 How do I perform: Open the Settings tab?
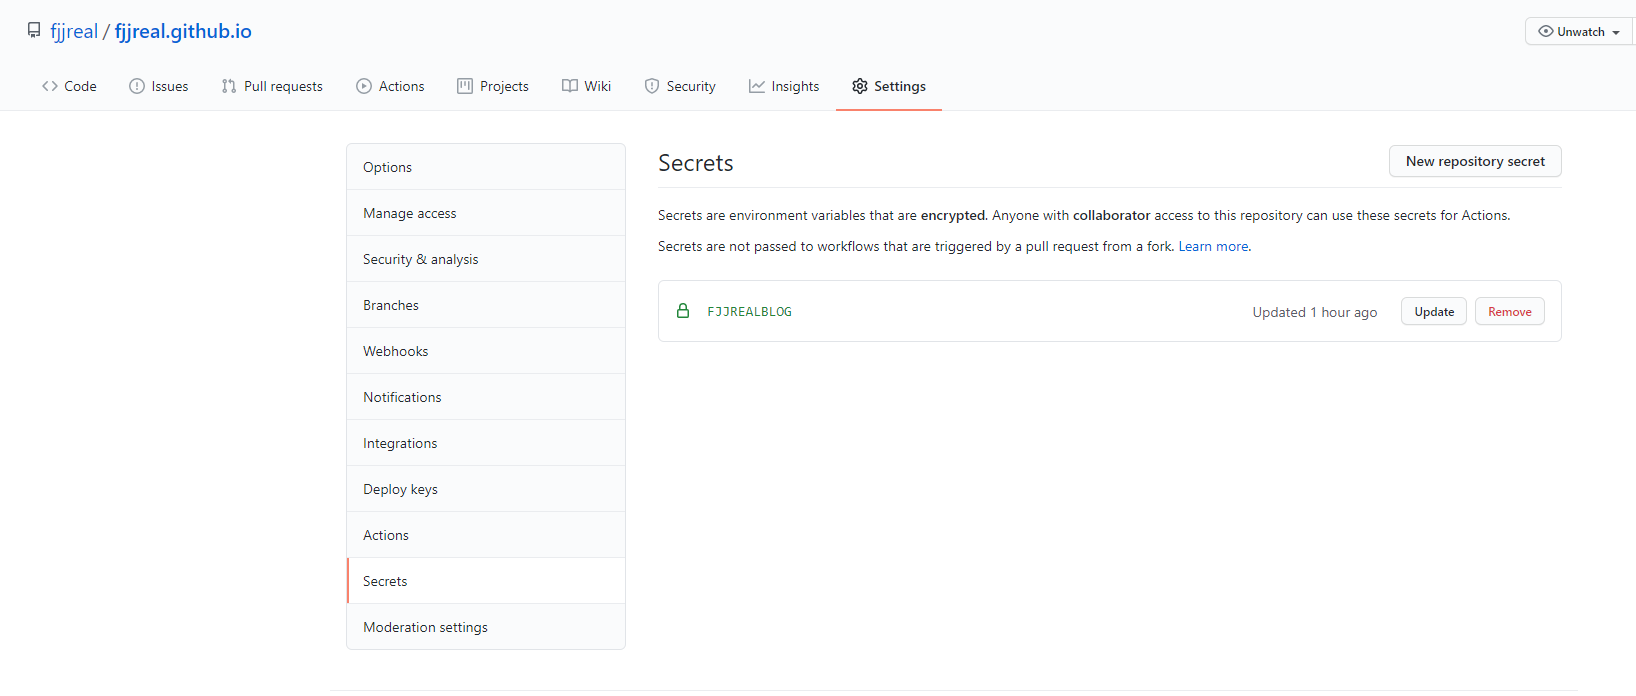tap(889, 86)
